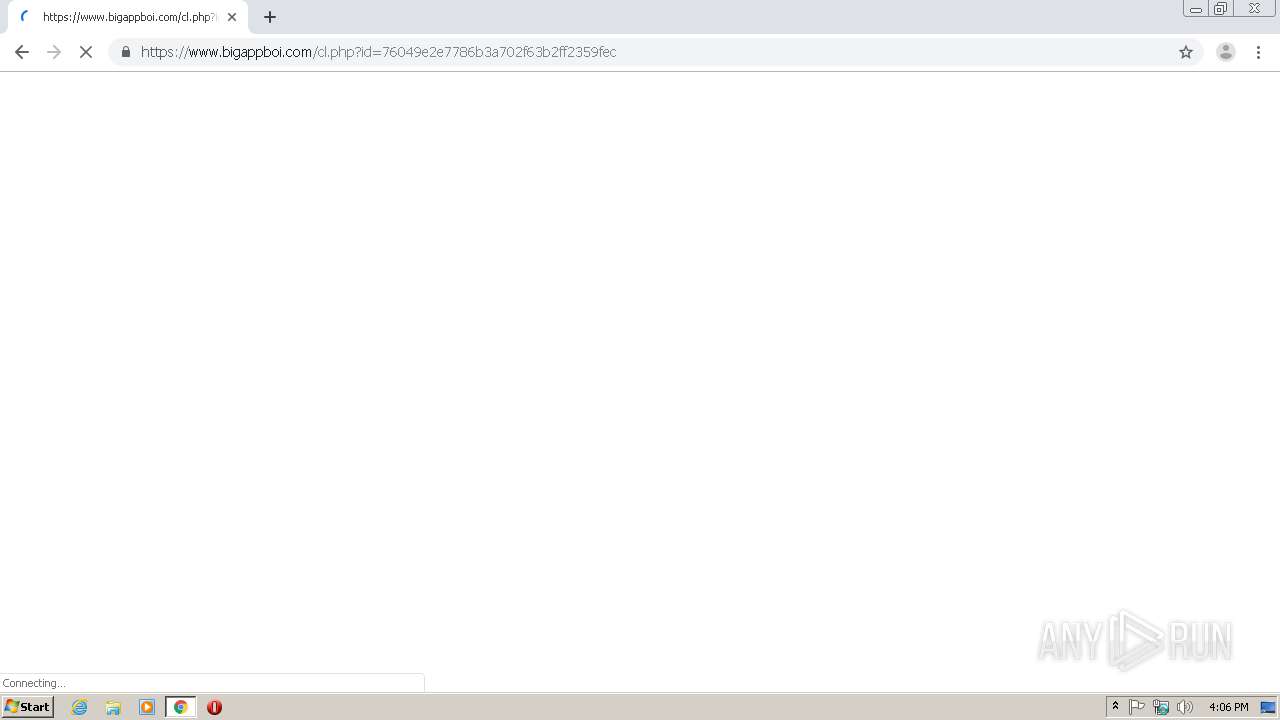
Task: Close the Chrome window
Action: tap(1254, 9)
